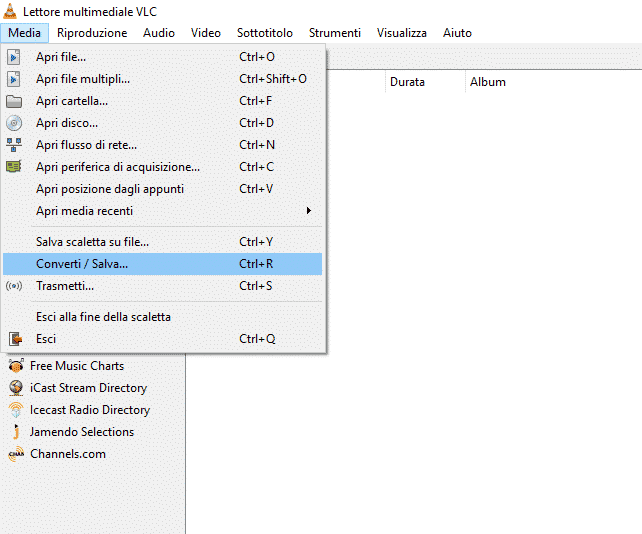Image resolution: width=642 pixels, height=534 pixels.
Task: Click the folder icon beside Apri cartella
Action: pyautogui.click(x=14, y=101)
